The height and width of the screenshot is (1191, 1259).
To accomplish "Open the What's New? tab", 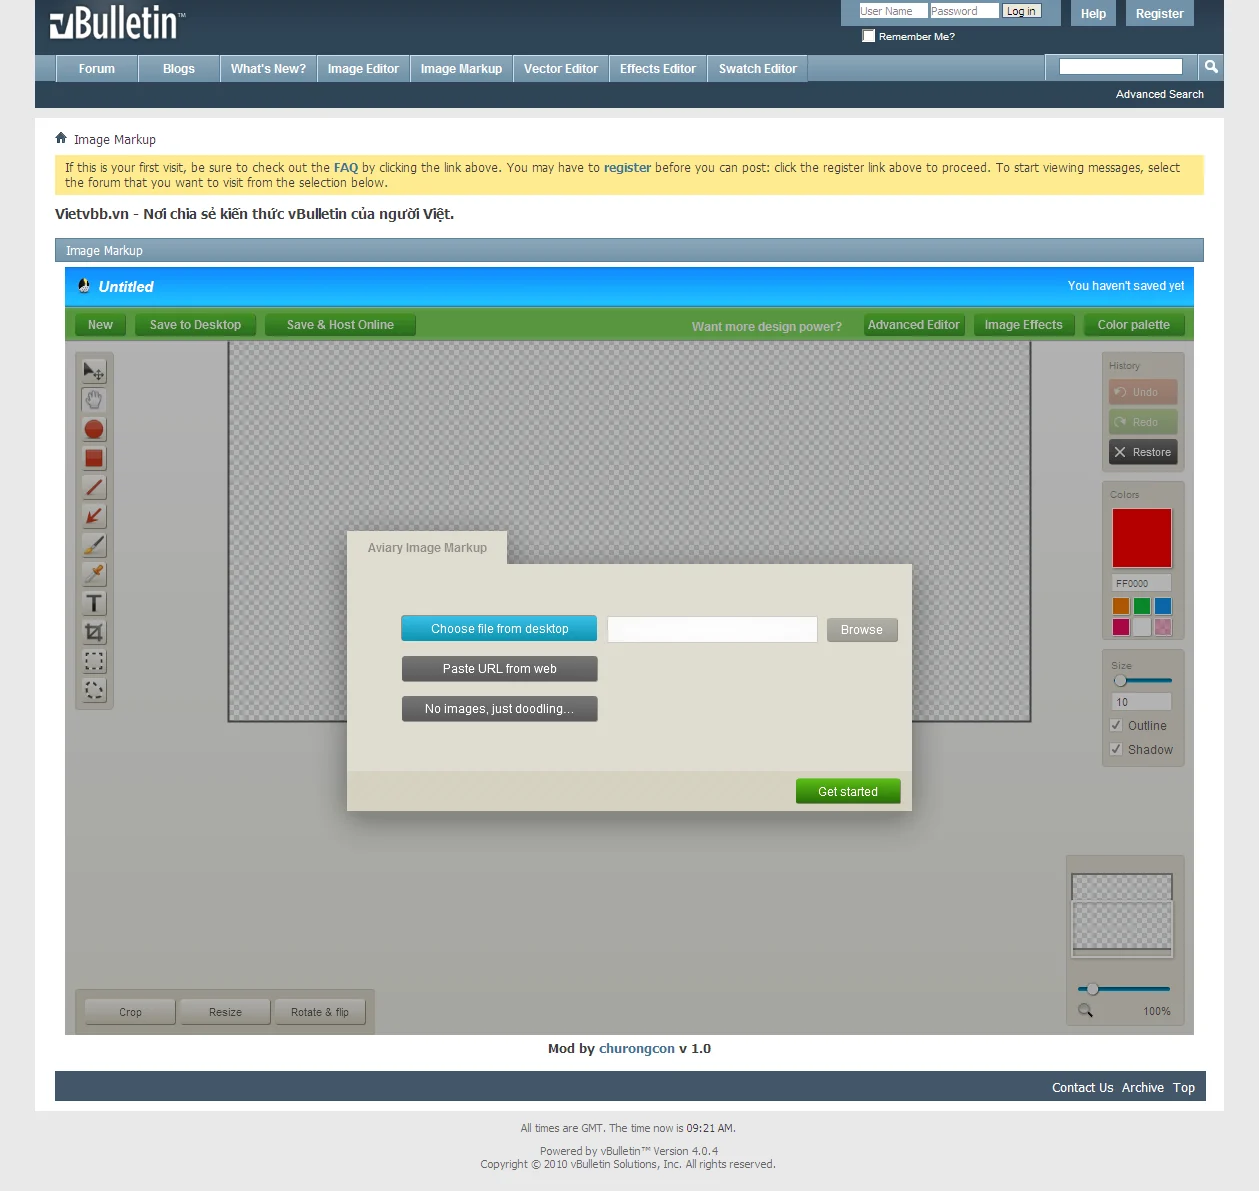I will click(x=268, y=69).
